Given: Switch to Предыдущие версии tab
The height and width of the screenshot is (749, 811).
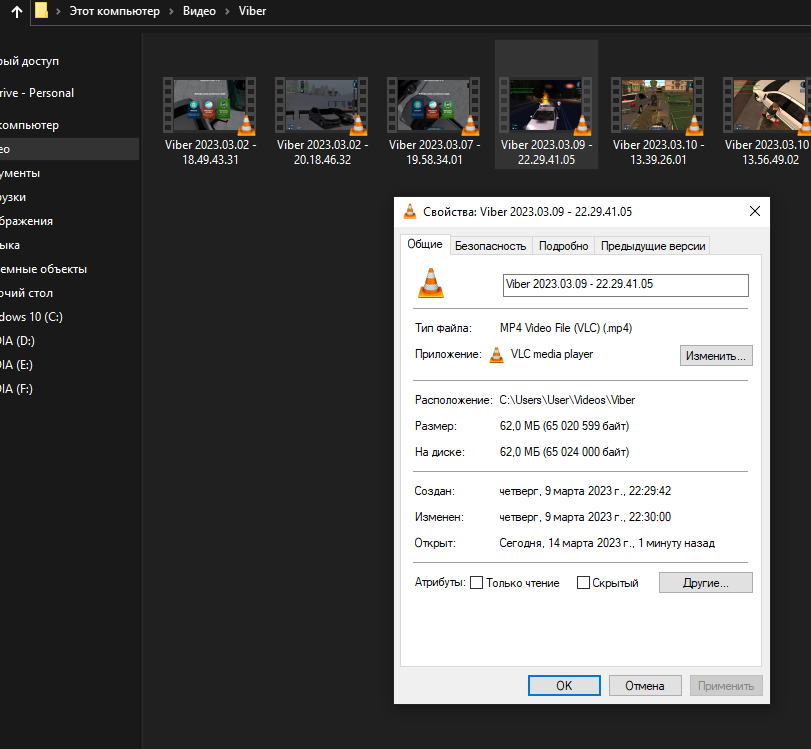Looking at the screenshot, I should pyautogui.click(x=653, y=246).
